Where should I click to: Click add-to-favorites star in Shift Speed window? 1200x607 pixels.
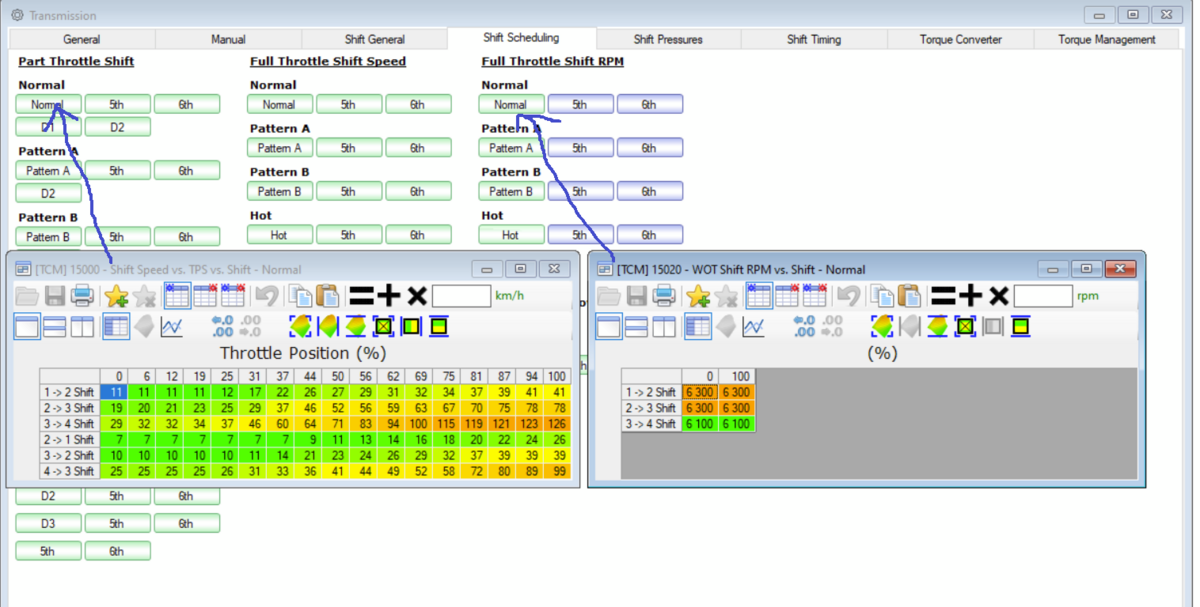(x=116, y=296)
